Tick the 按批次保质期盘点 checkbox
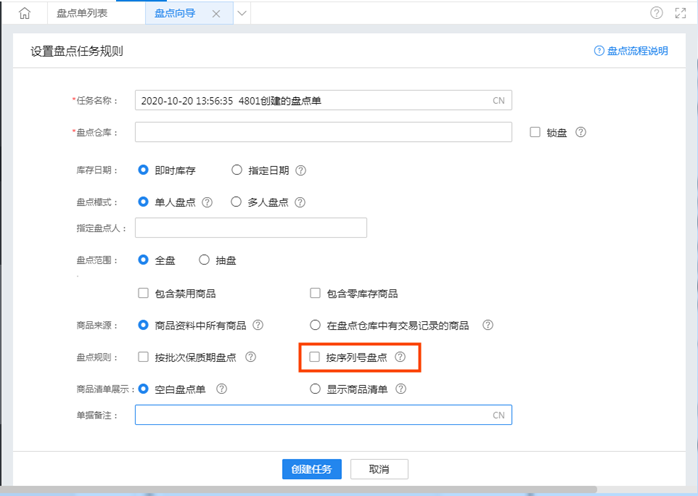Viewport: 698px width, 496px height. (143, 357)
